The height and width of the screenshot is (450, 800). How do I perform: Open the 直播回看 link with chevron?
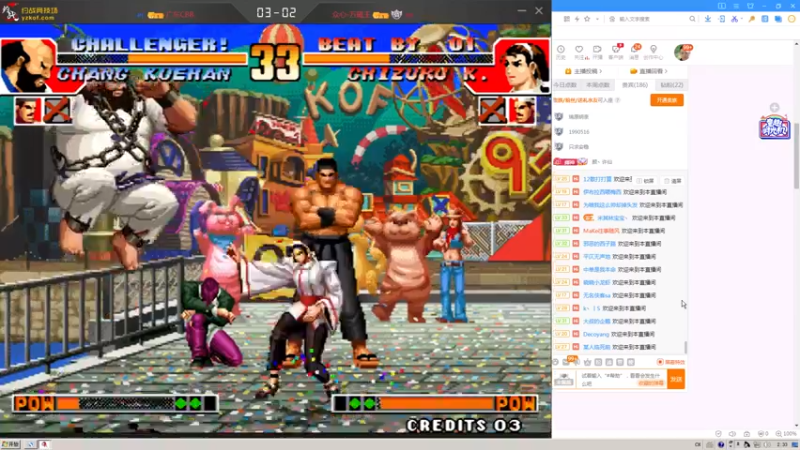[648, 71]
